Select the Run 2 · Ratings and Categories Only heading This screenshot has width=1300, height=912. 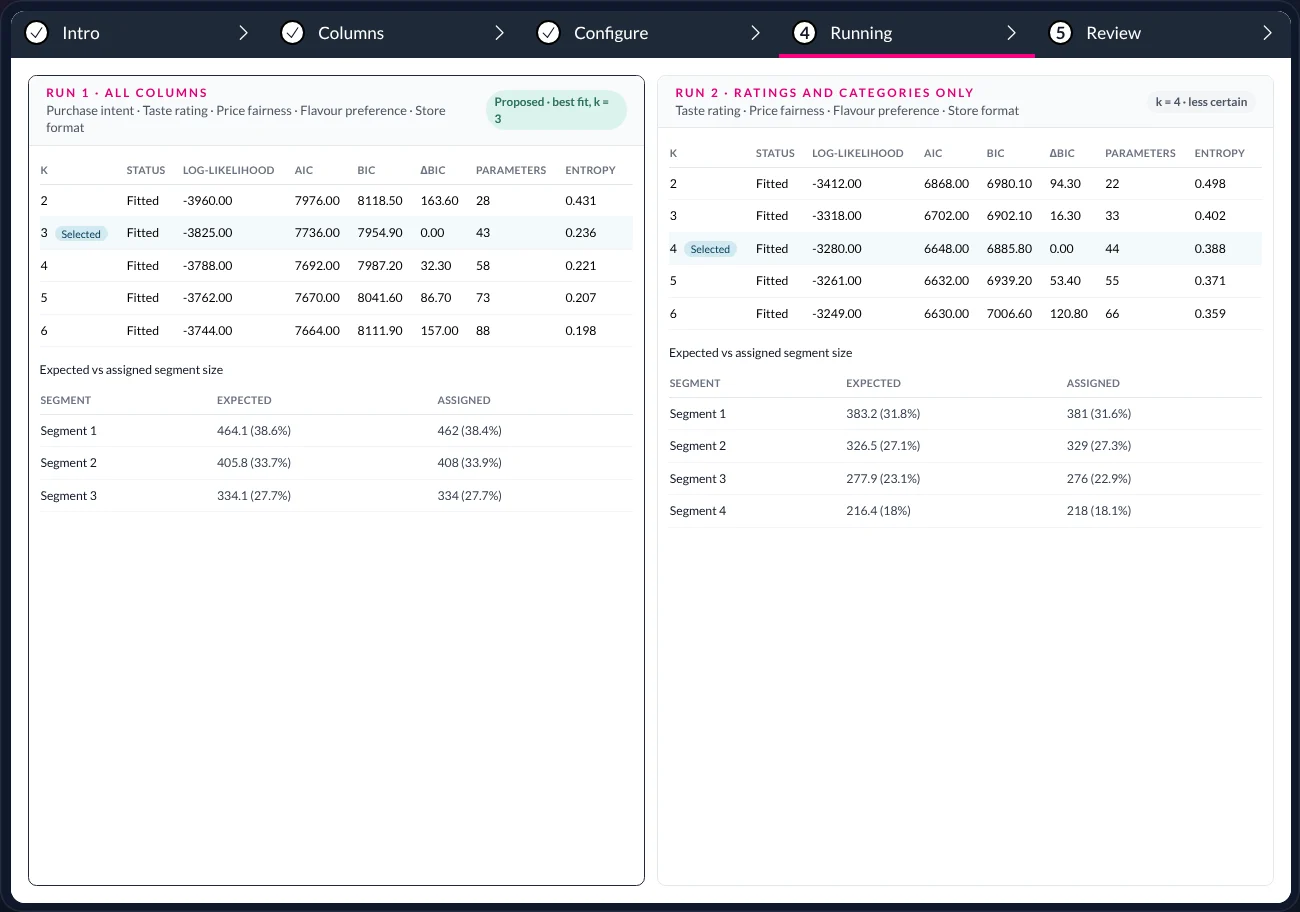pyautogui.click(x=825, y=93)
